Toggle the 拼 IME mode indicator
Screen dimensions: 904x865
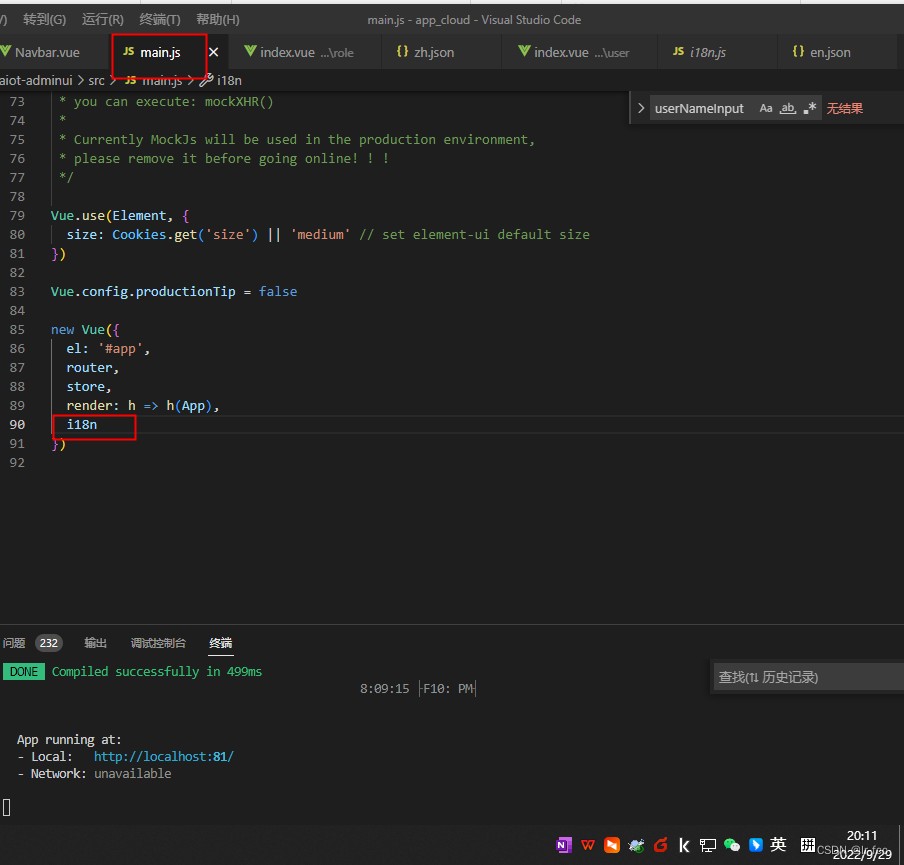pyautogui.click(x=807, y=845)
